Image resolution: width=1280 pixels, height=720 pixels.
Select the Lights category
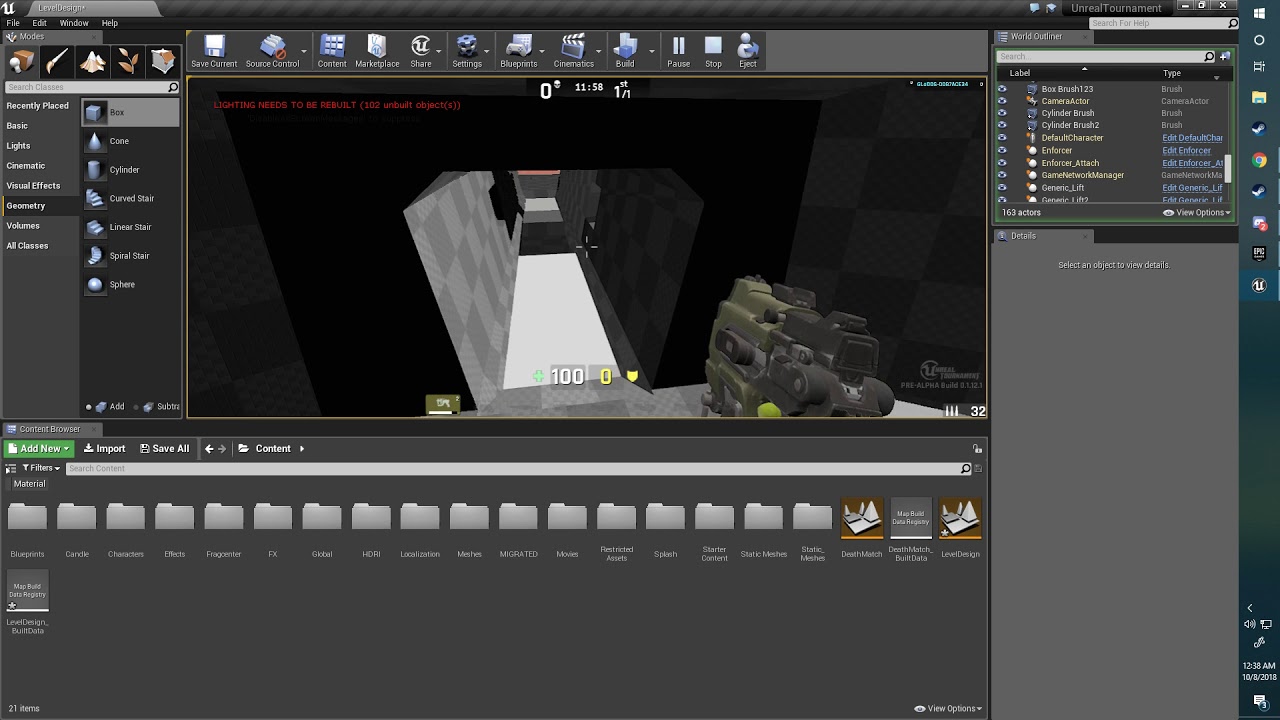point(19,146)
